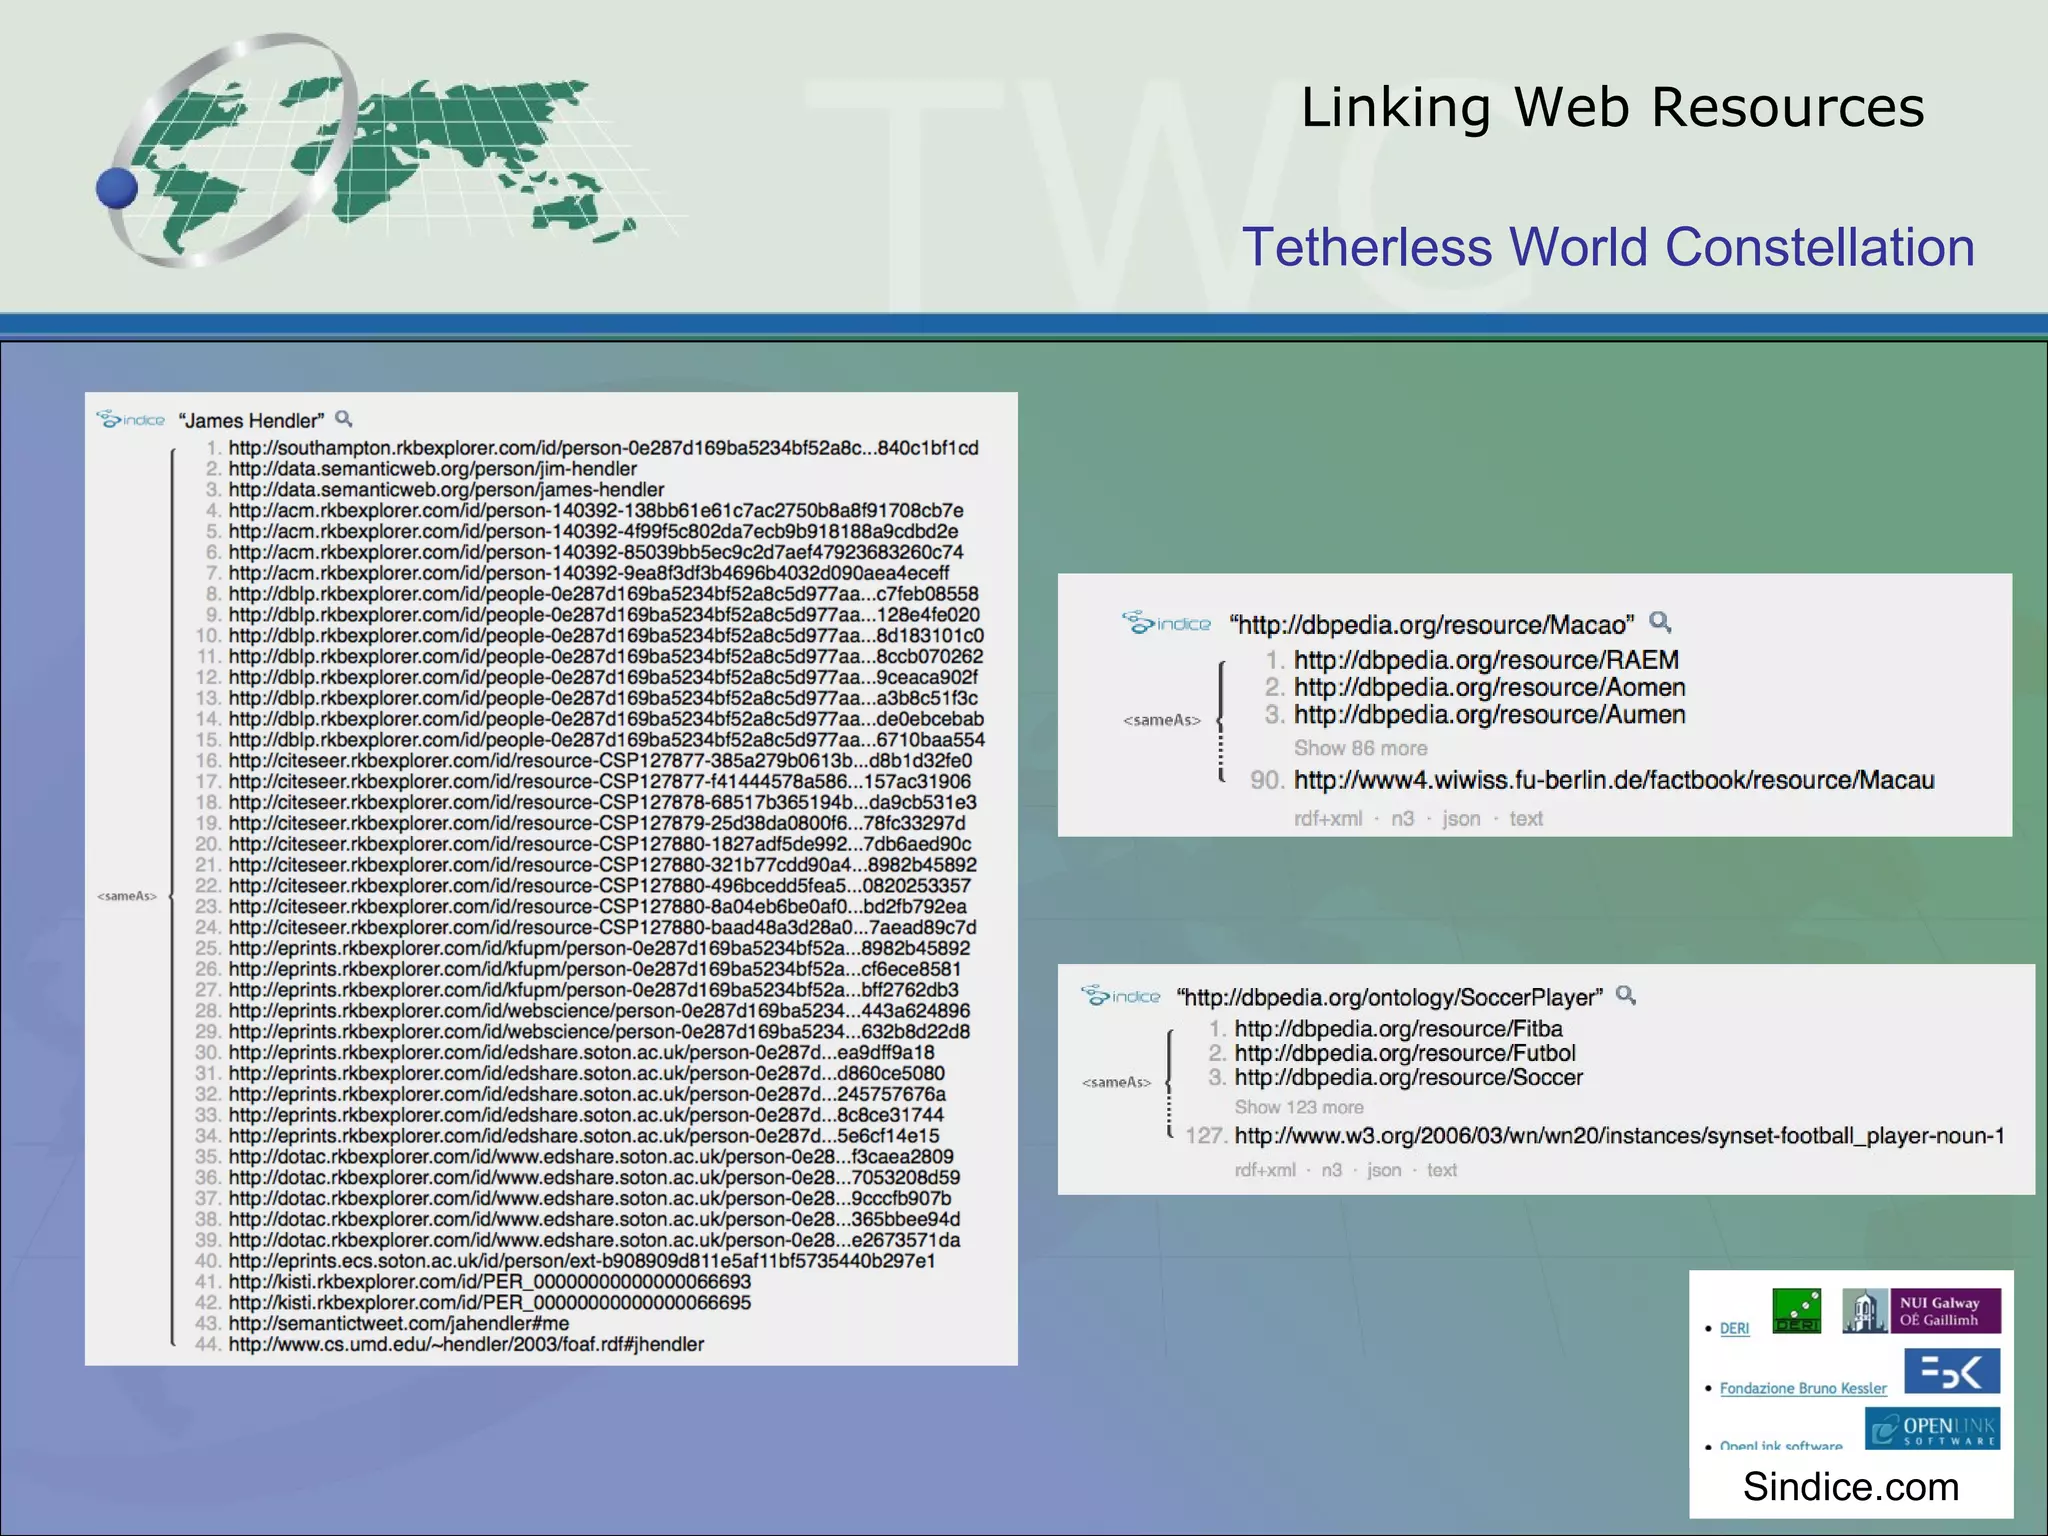Open the DERI link

[1734, 1329]
